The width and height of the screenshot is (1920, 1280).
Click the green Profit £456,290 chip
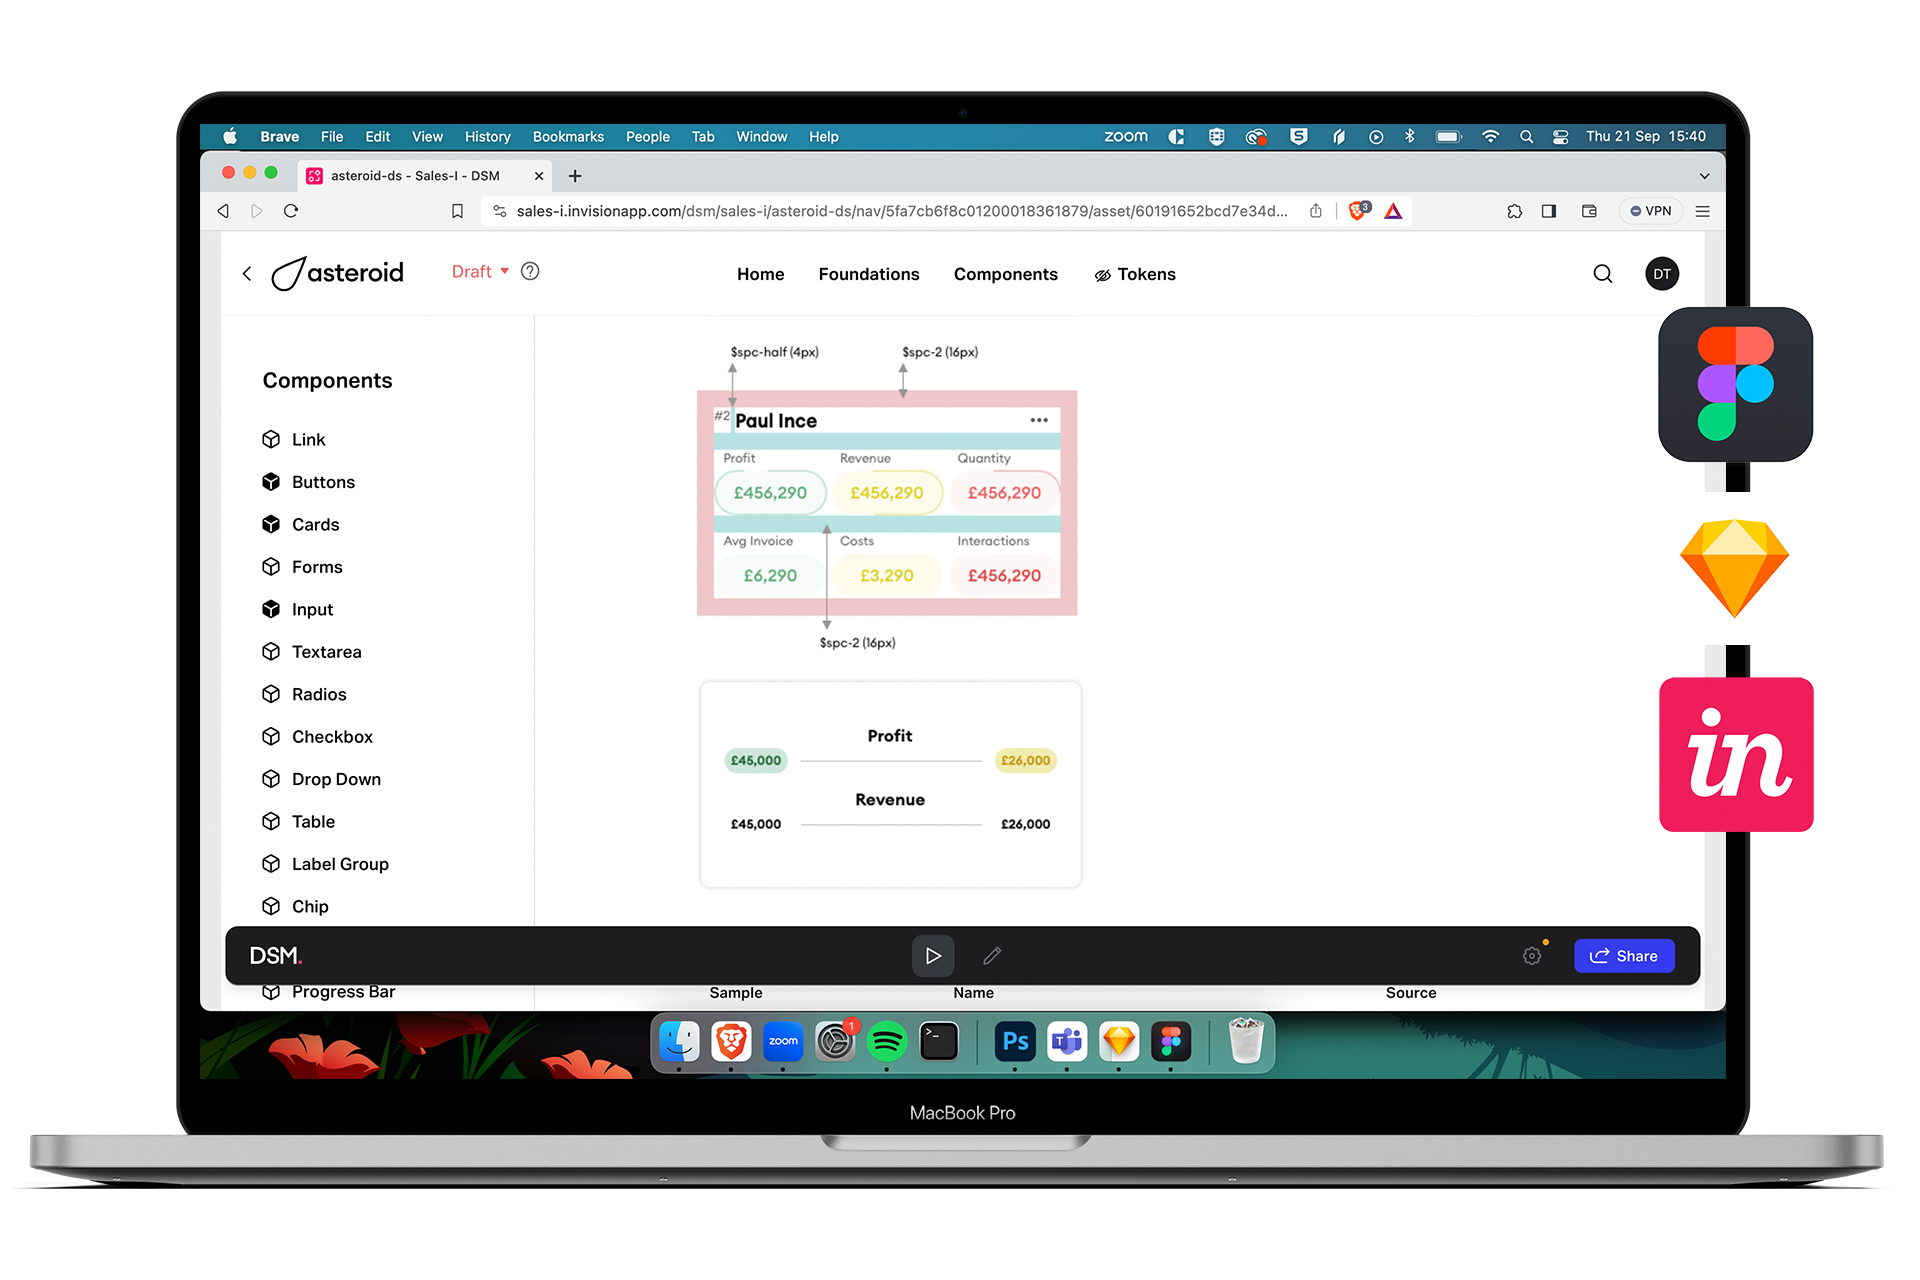pos(770,493)
